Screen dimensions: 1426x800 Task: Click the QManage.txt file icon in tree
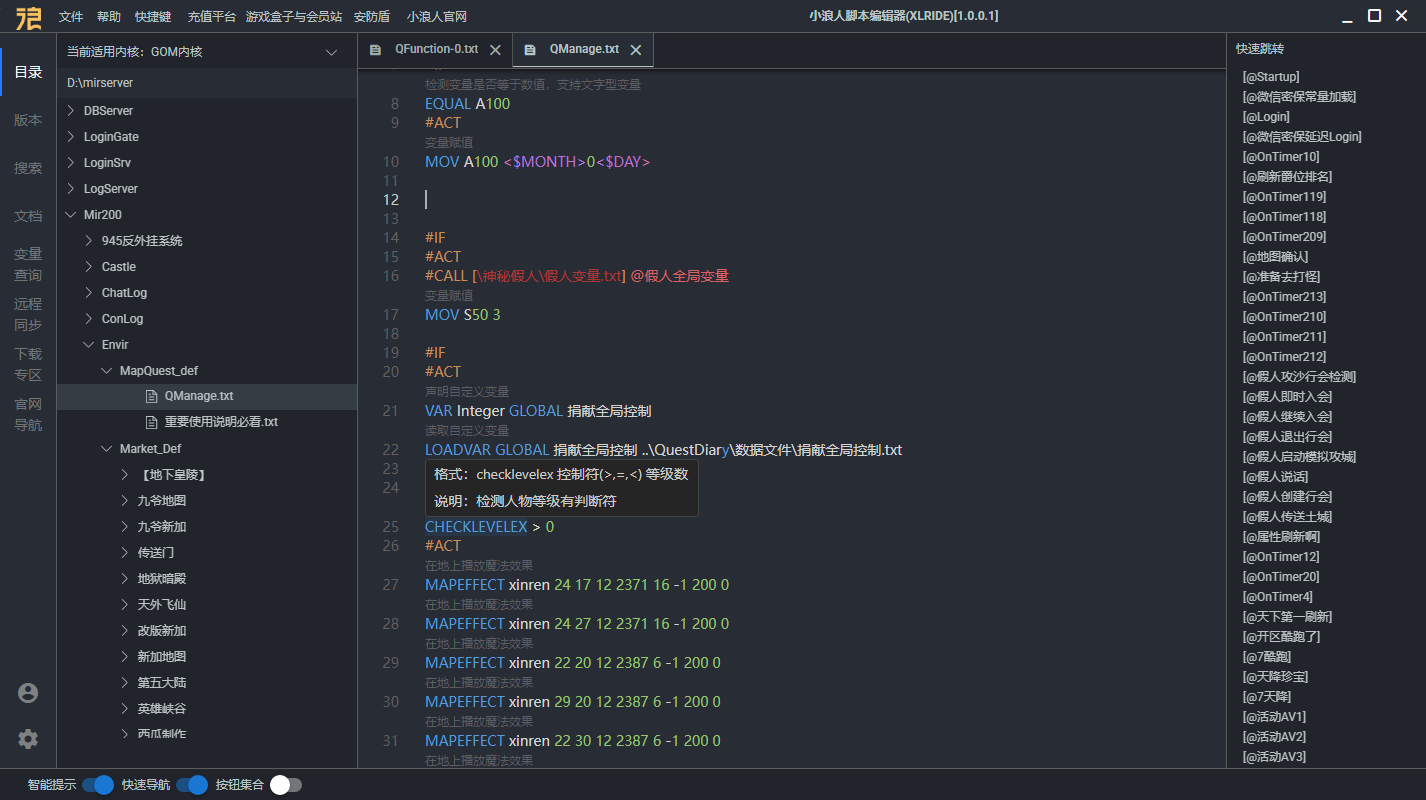pos(152,396)
